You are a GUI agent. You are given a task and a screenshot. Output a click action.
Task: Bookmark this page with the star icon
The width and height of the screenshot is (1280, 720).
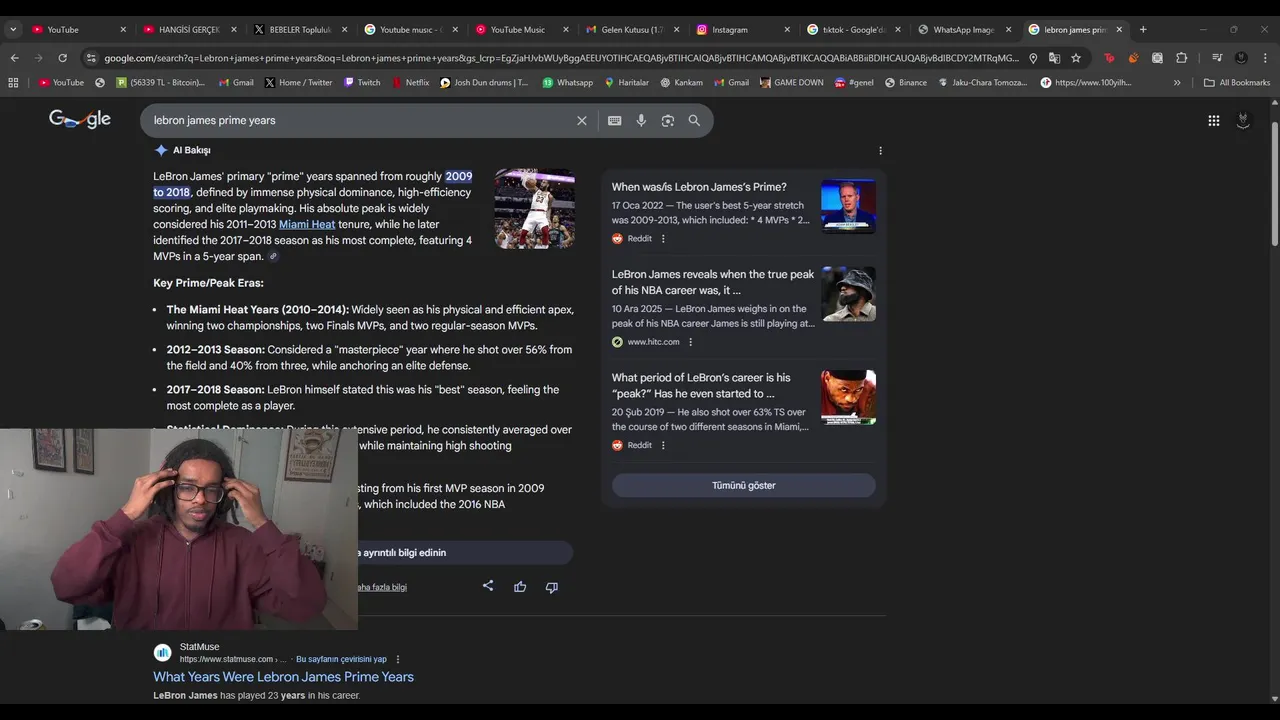pos(1076,58)
